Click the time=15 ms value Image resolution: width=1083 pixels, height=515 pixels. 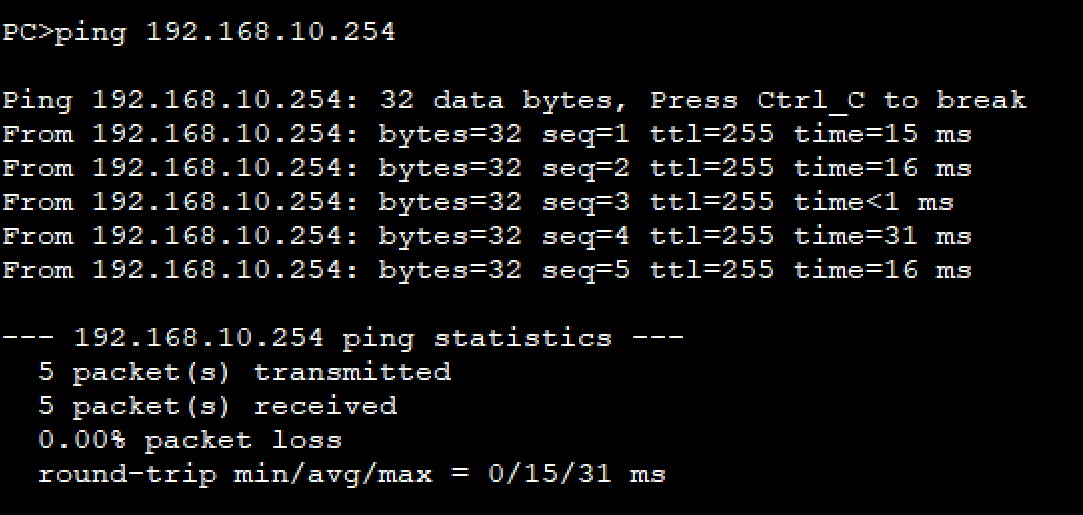pos(882,134)
